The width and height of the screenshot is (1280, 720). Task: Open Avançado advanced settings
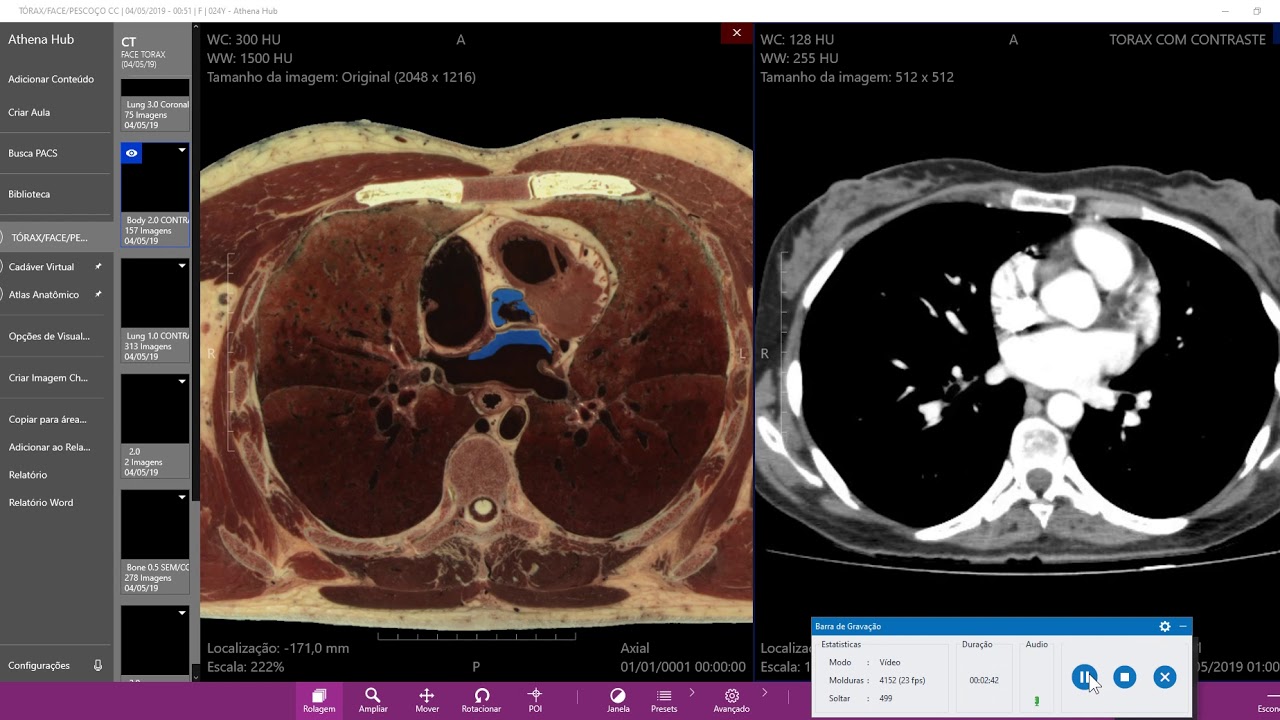point(731,700)
